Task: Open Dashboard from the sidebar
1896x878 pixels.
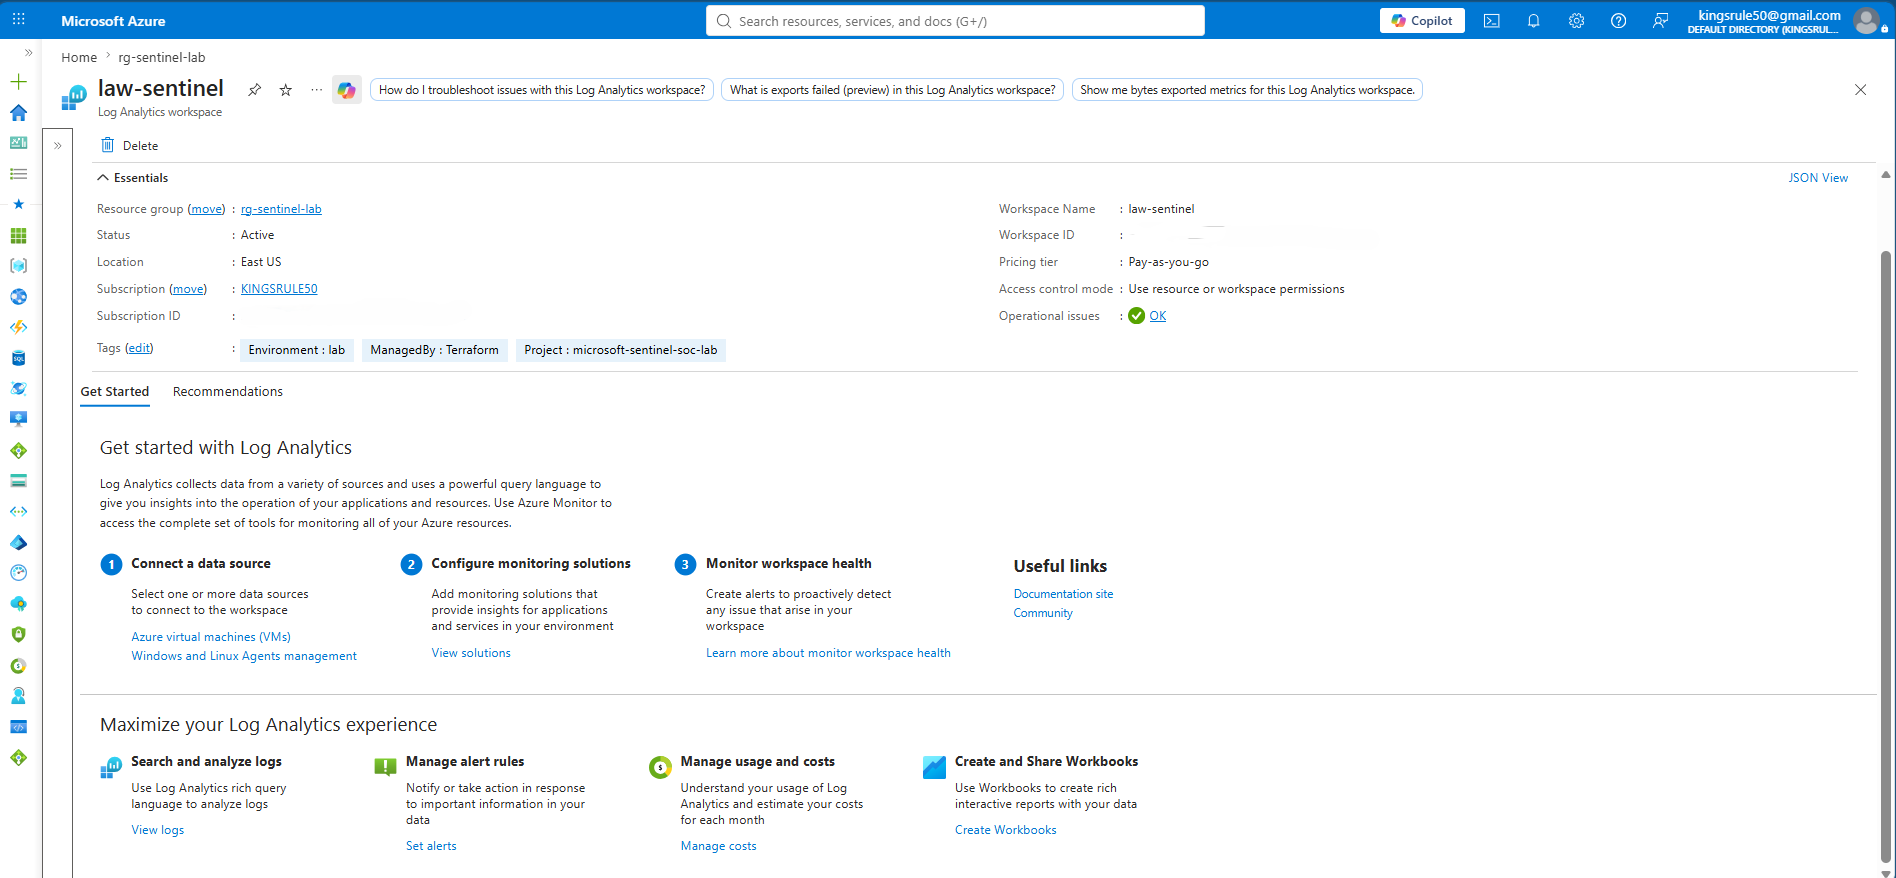Action: 18,143
